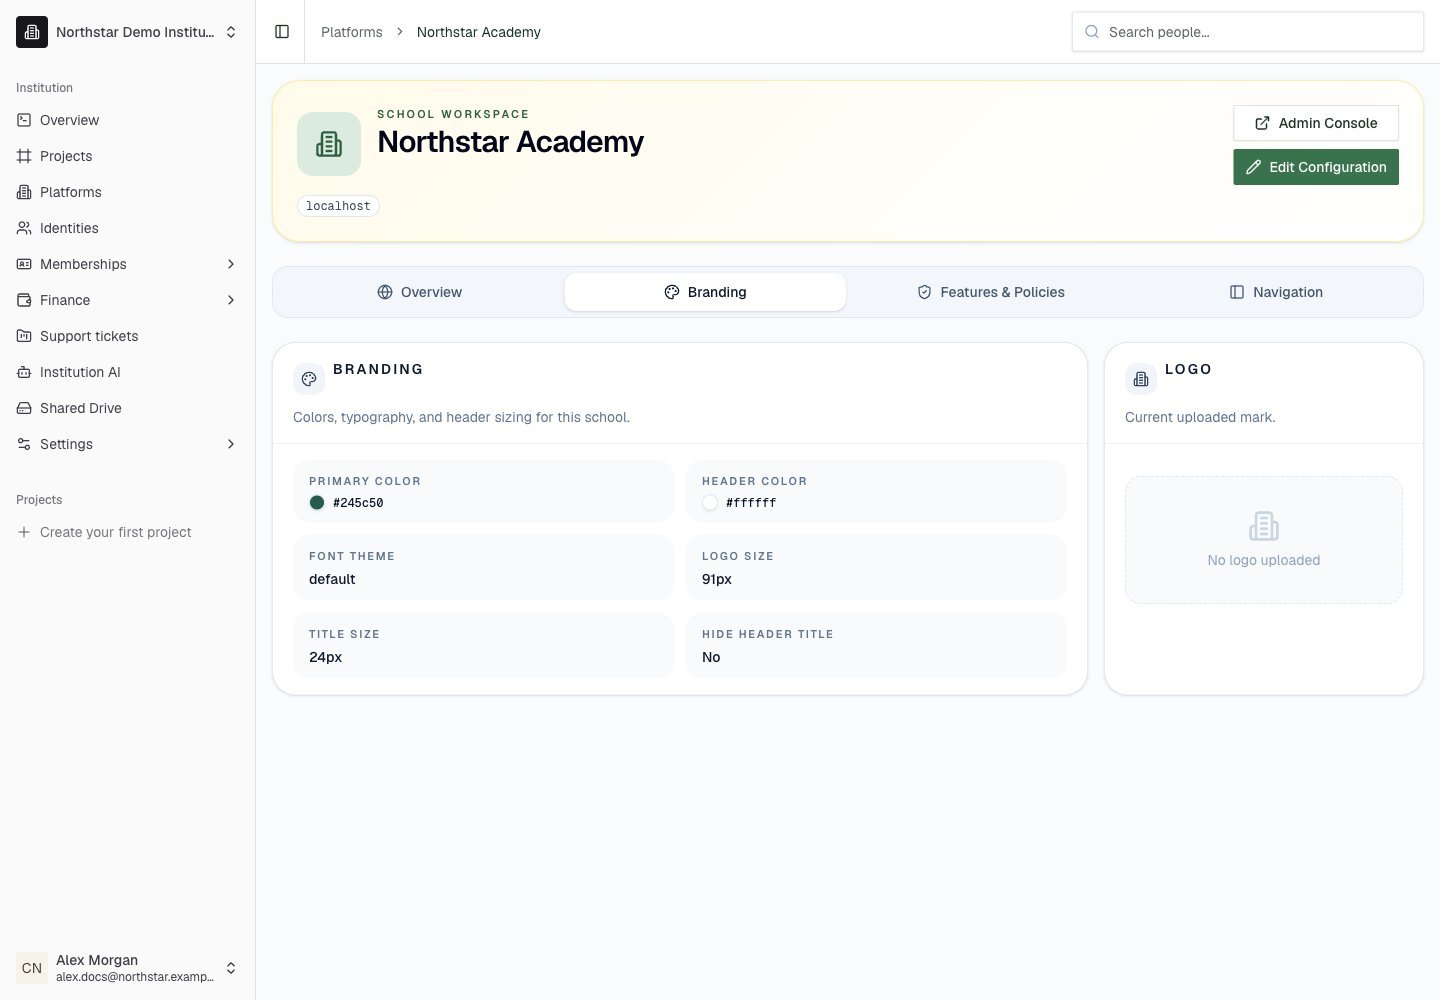Click the primary color swatch #245c50

(317, 503)
